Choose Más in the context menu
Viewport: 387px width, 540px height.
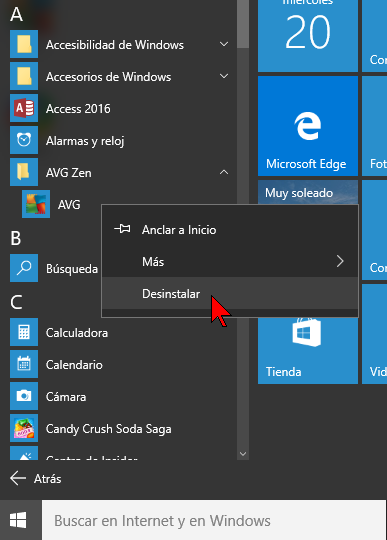[x=230, y=261]
